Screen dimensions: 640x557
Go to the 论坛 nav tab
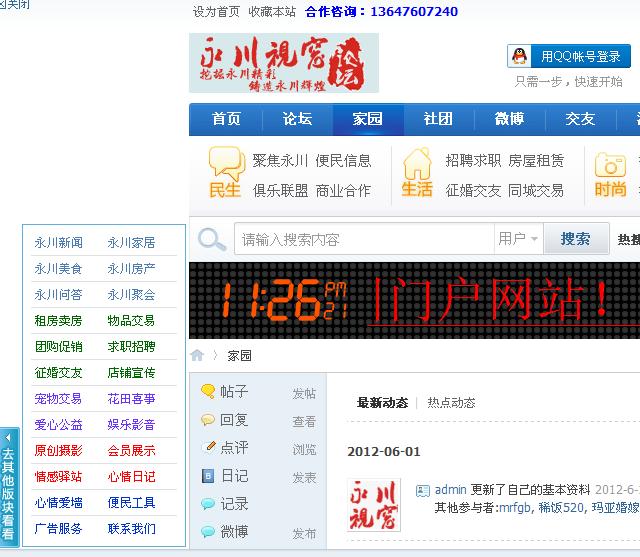pyautogui.click(x=297, y=119)
